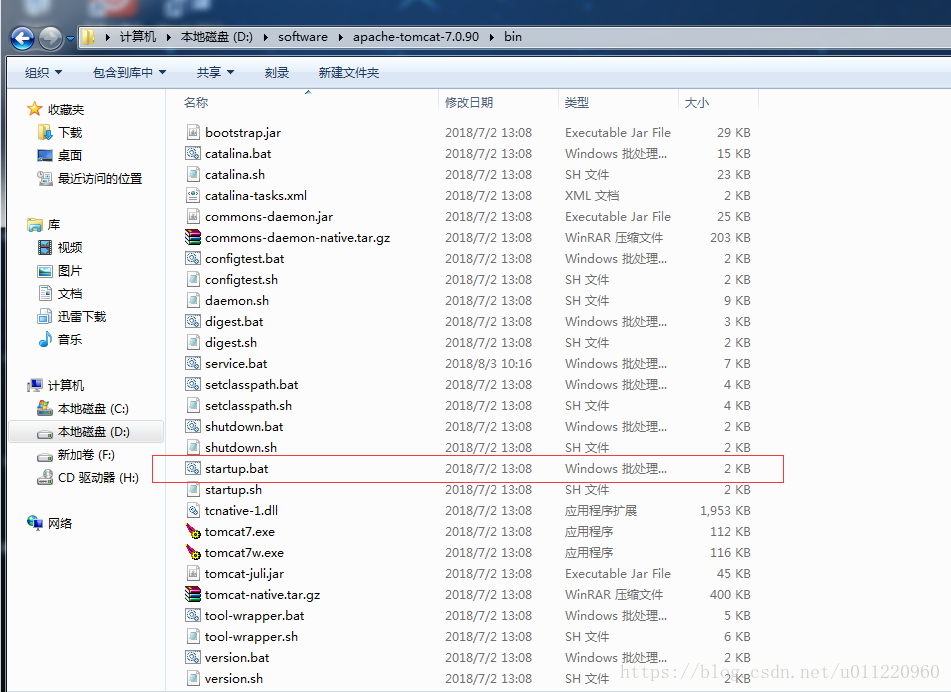Open the recent locations dropdown arrow

70,39
